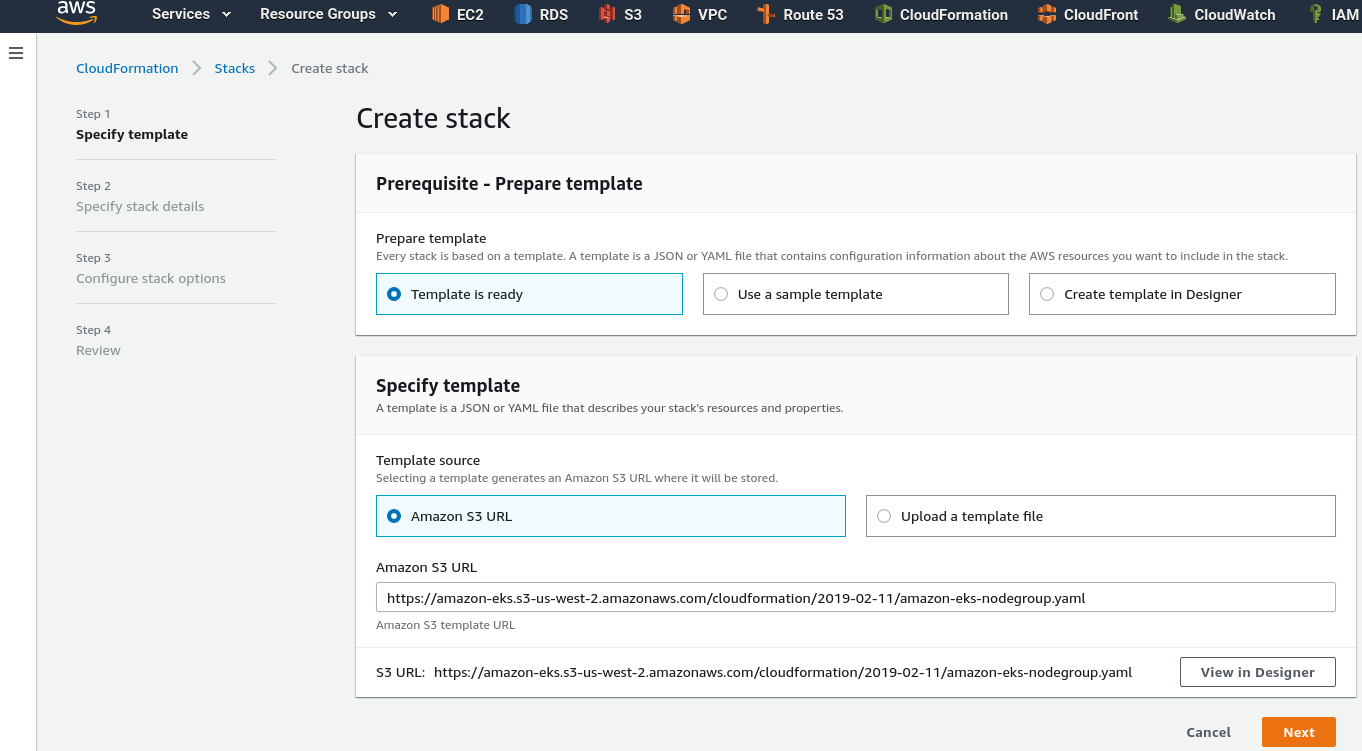Click the AWS logo home icon
The width and height of the screenshot is (1362, 751).
click(x=76, y=12)
